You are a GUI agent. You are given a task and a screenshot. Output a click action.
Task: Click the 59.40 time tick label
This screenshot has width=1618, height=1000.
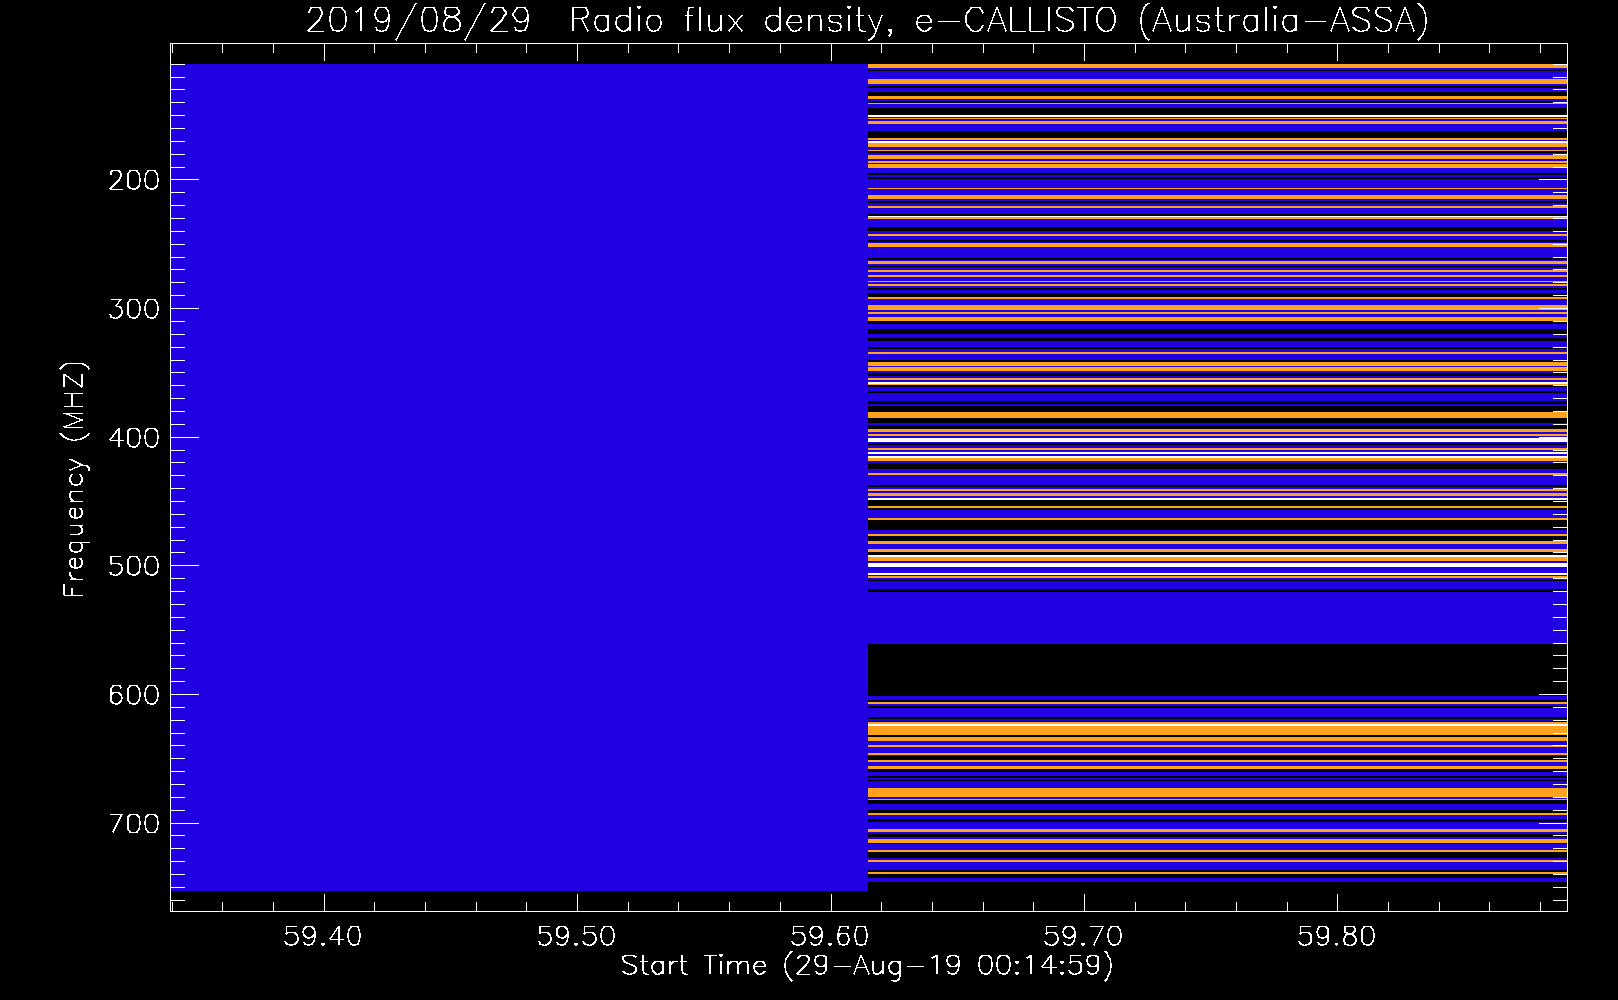coord(323,937)
